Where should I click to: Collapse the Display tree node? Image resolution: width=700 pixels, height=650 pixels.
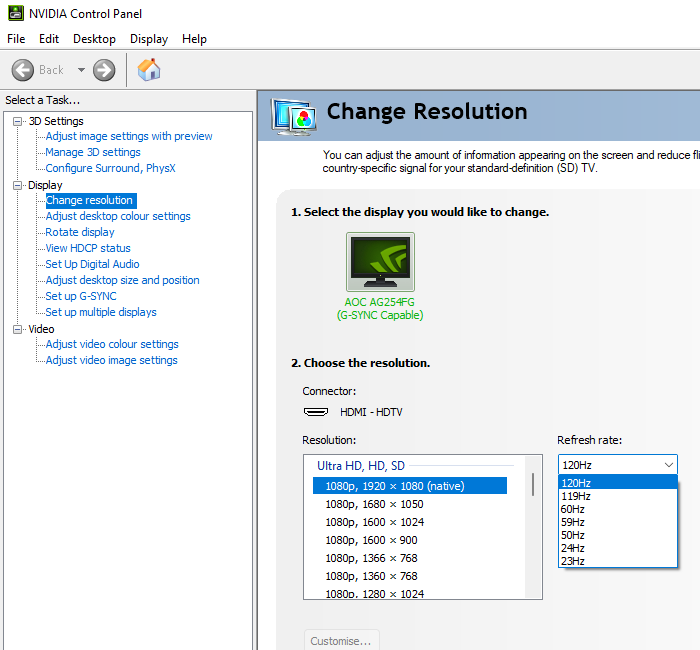click(x=17, y=185)
